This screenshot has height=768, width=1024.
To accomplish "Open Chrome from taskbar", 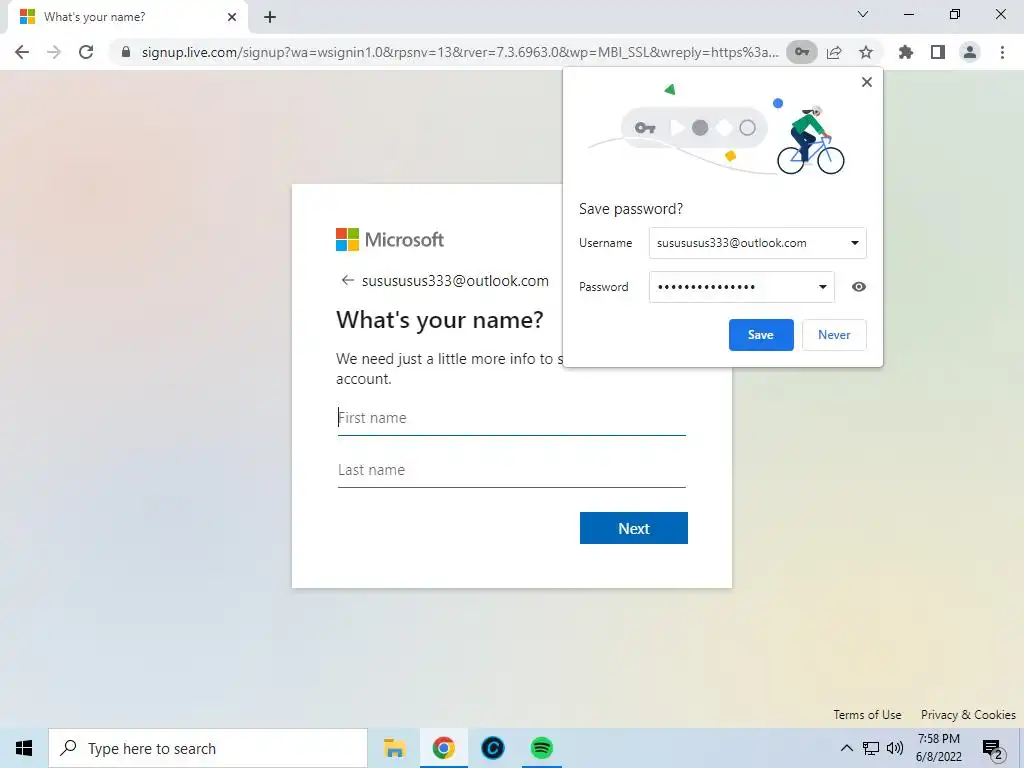I will (443, 748).
